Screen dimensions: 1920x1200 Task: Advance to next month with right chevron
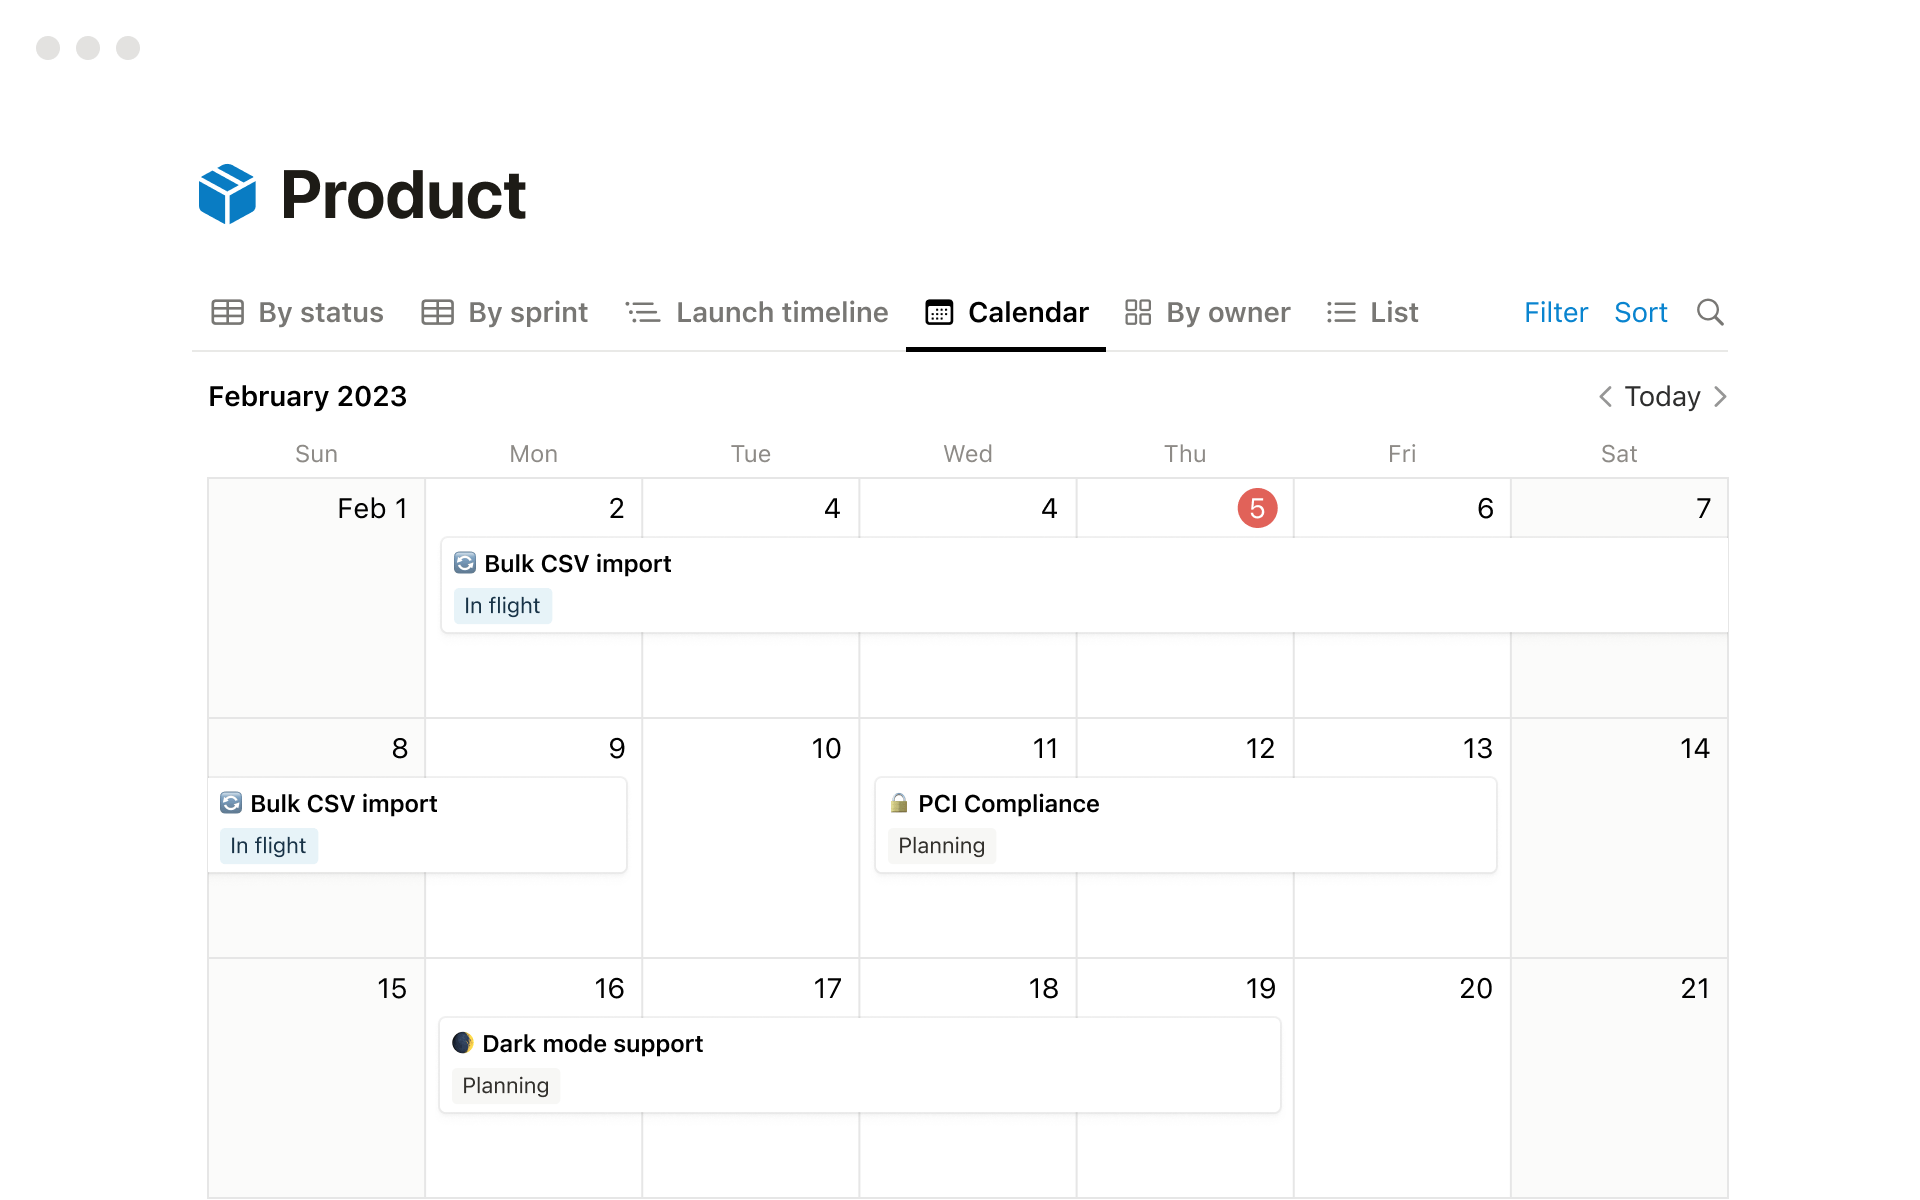pyautogui.click(x=1720, y=397)
